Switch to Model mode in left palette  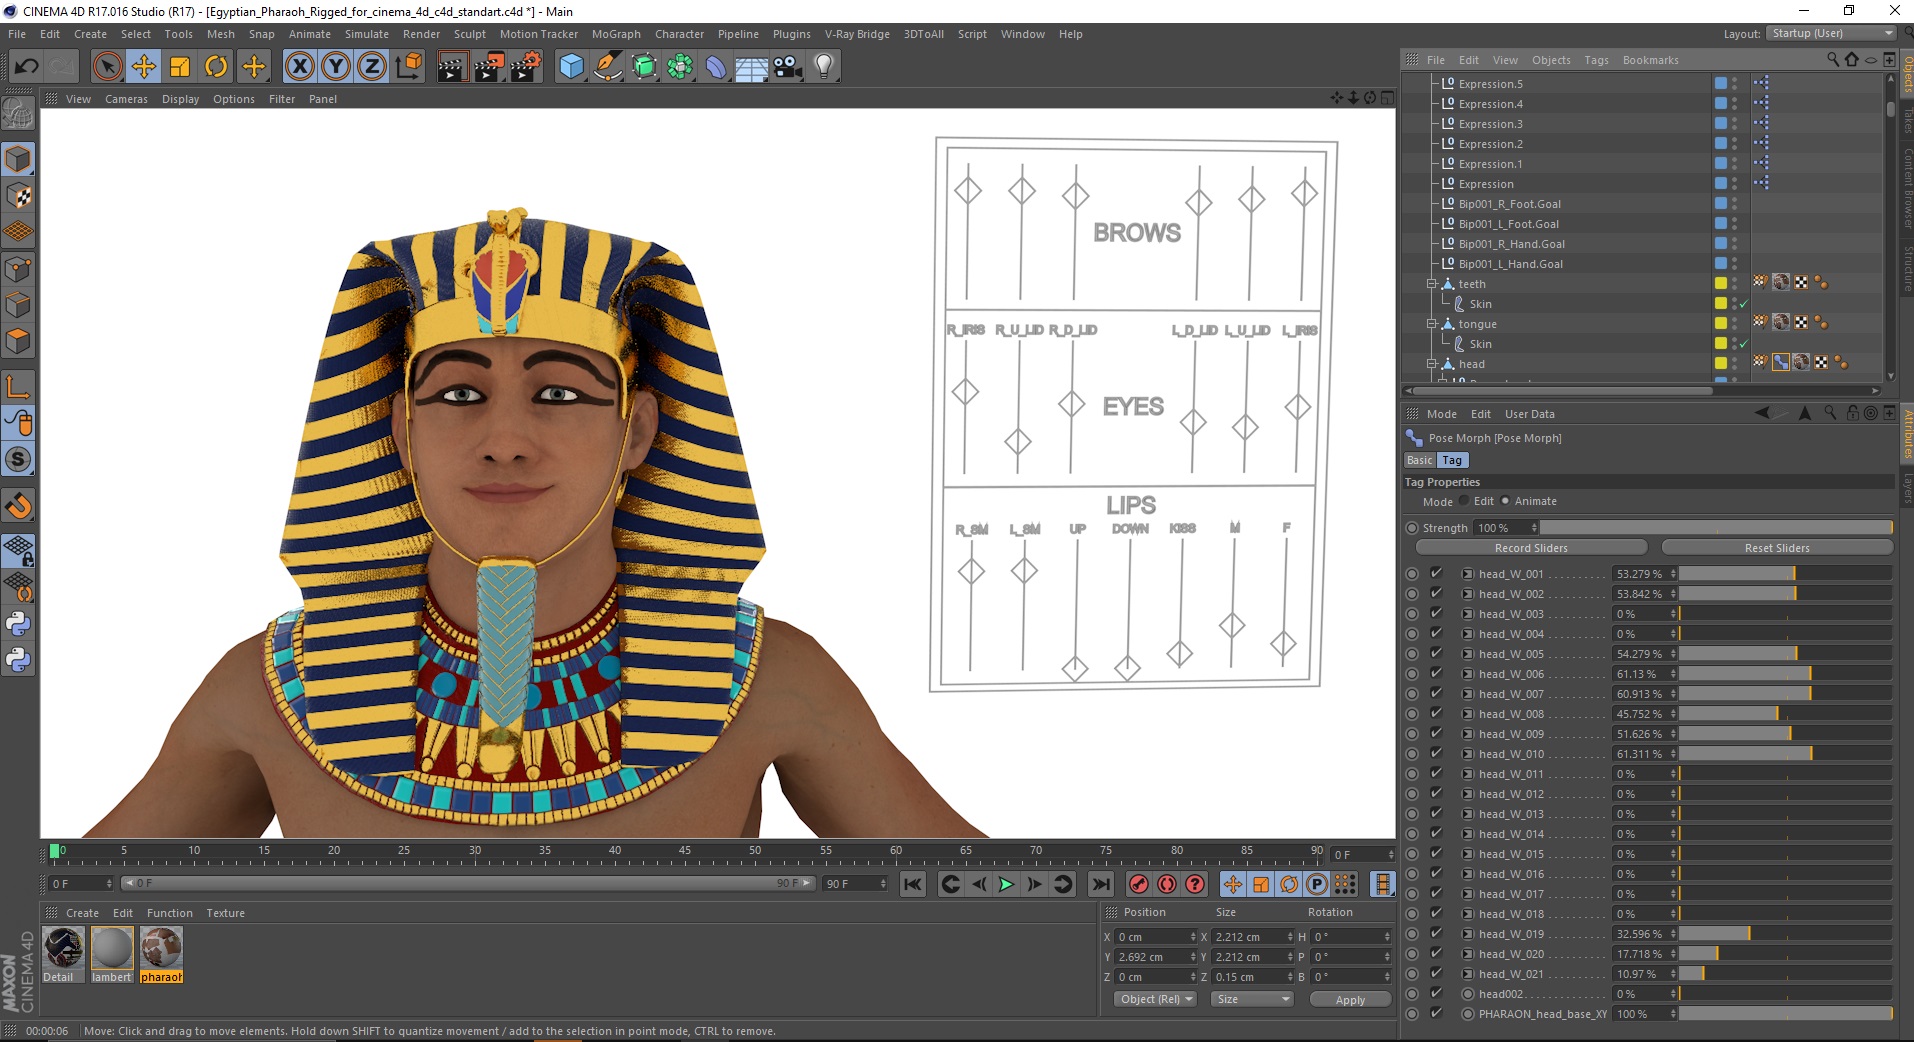tap(18, 160)
